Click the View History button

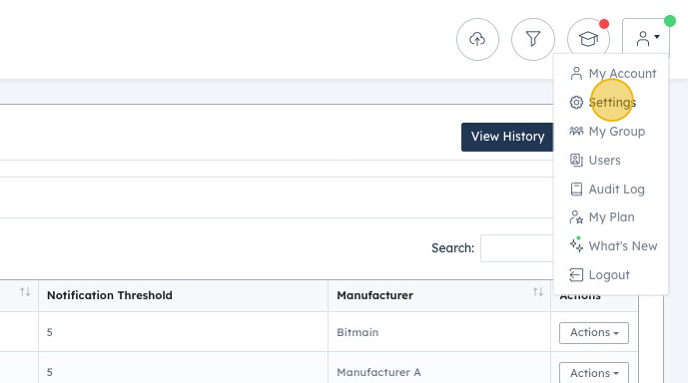508,137
